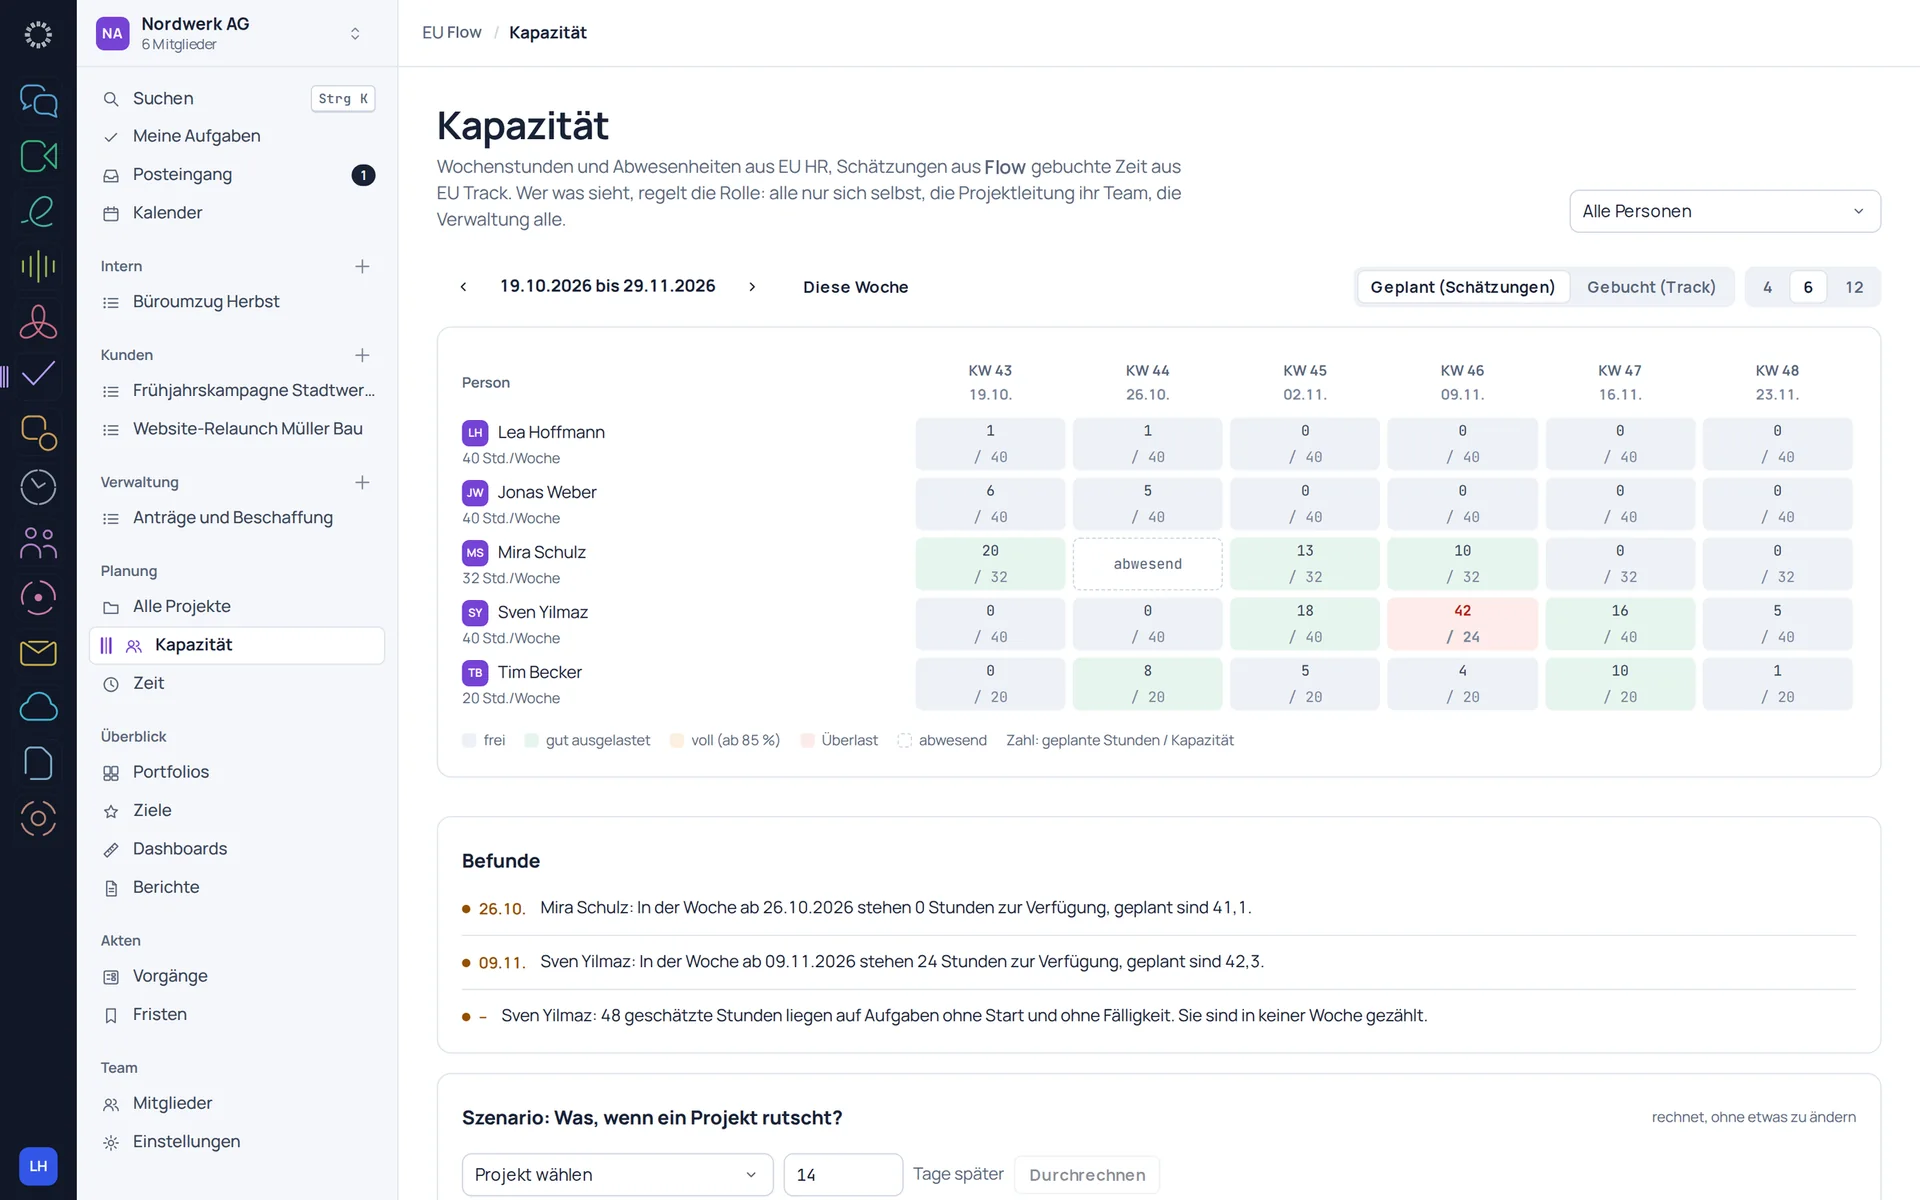This screenshot has height=1200, width=1920.
Task: Open the dotted circle logo at top left
Action: [x=38, y=35]
